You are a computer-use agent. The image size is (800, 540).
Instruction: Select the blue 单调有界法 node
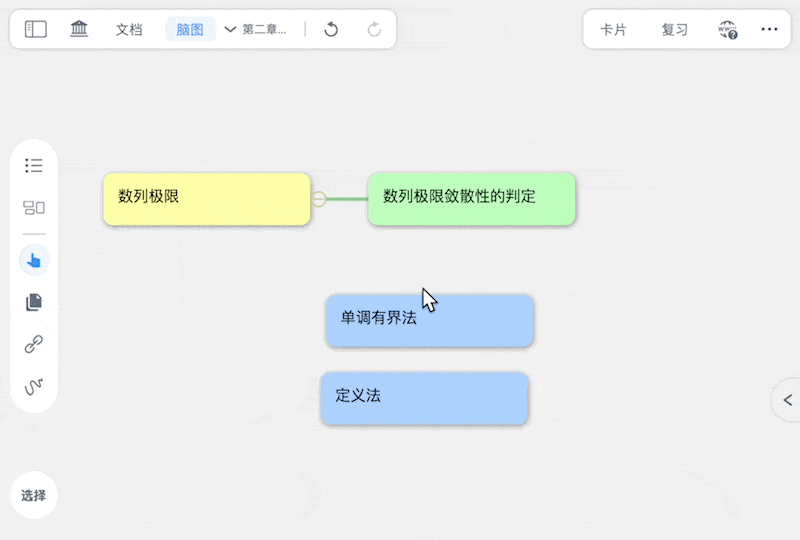coord(430,321)
